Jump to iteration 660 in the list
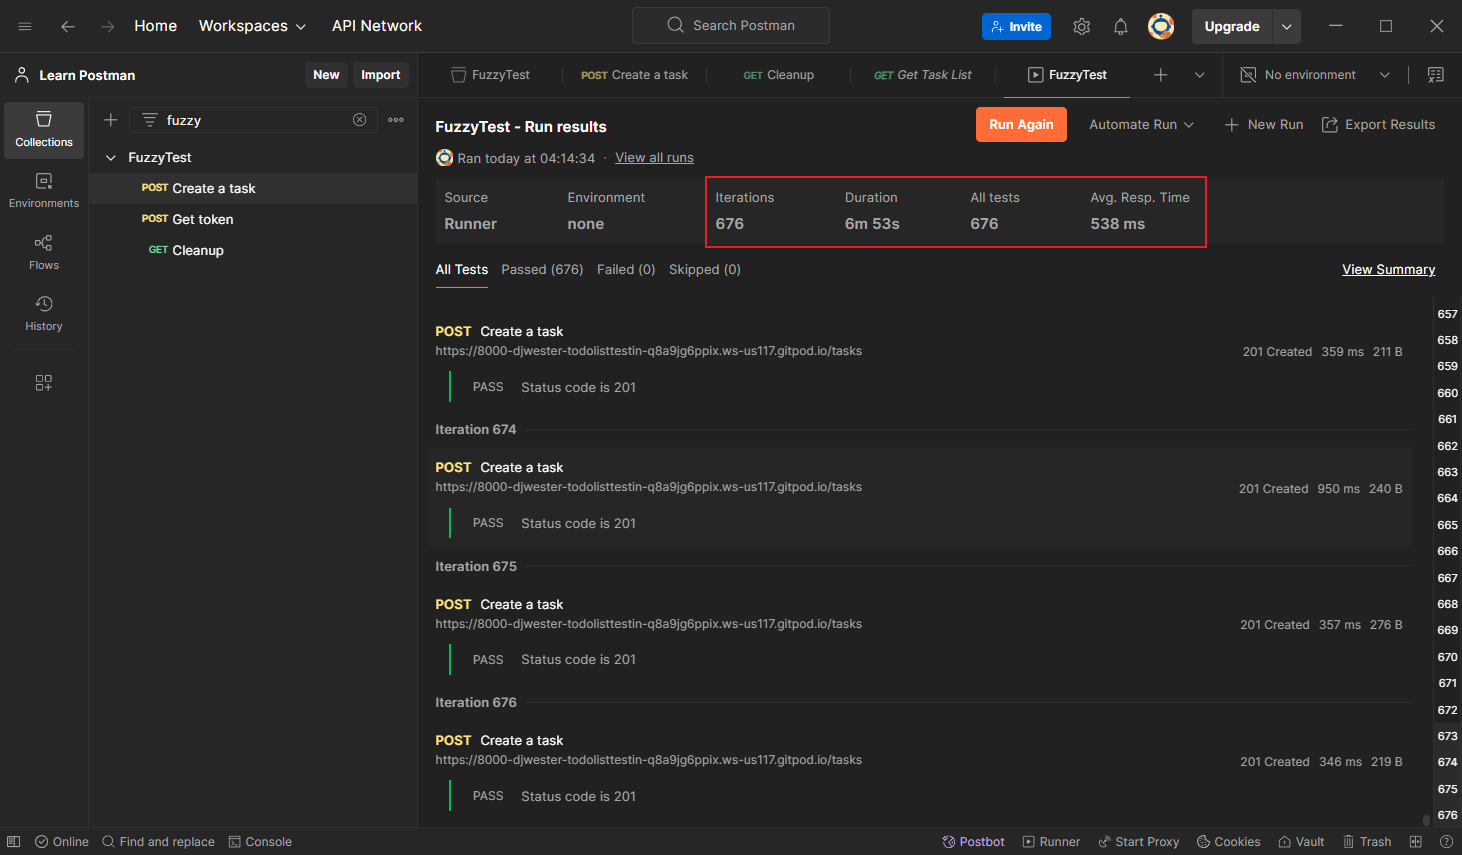1462x855 pixels. point(1447,393)
